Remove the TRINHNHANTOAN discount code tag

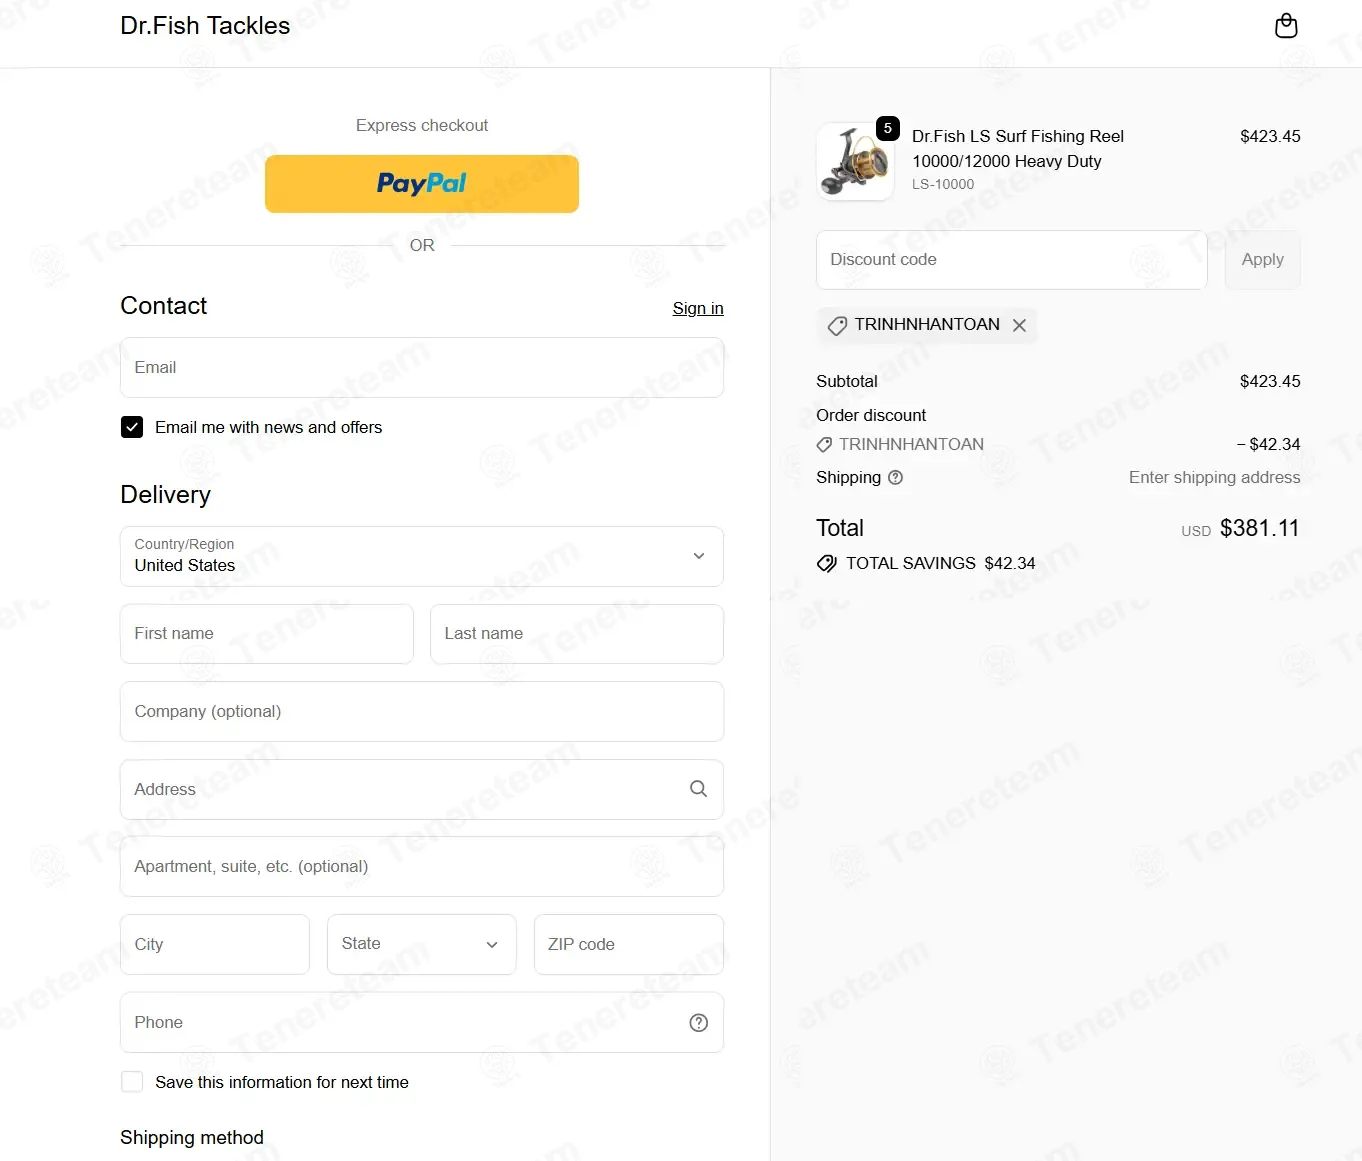point(1019,325)
